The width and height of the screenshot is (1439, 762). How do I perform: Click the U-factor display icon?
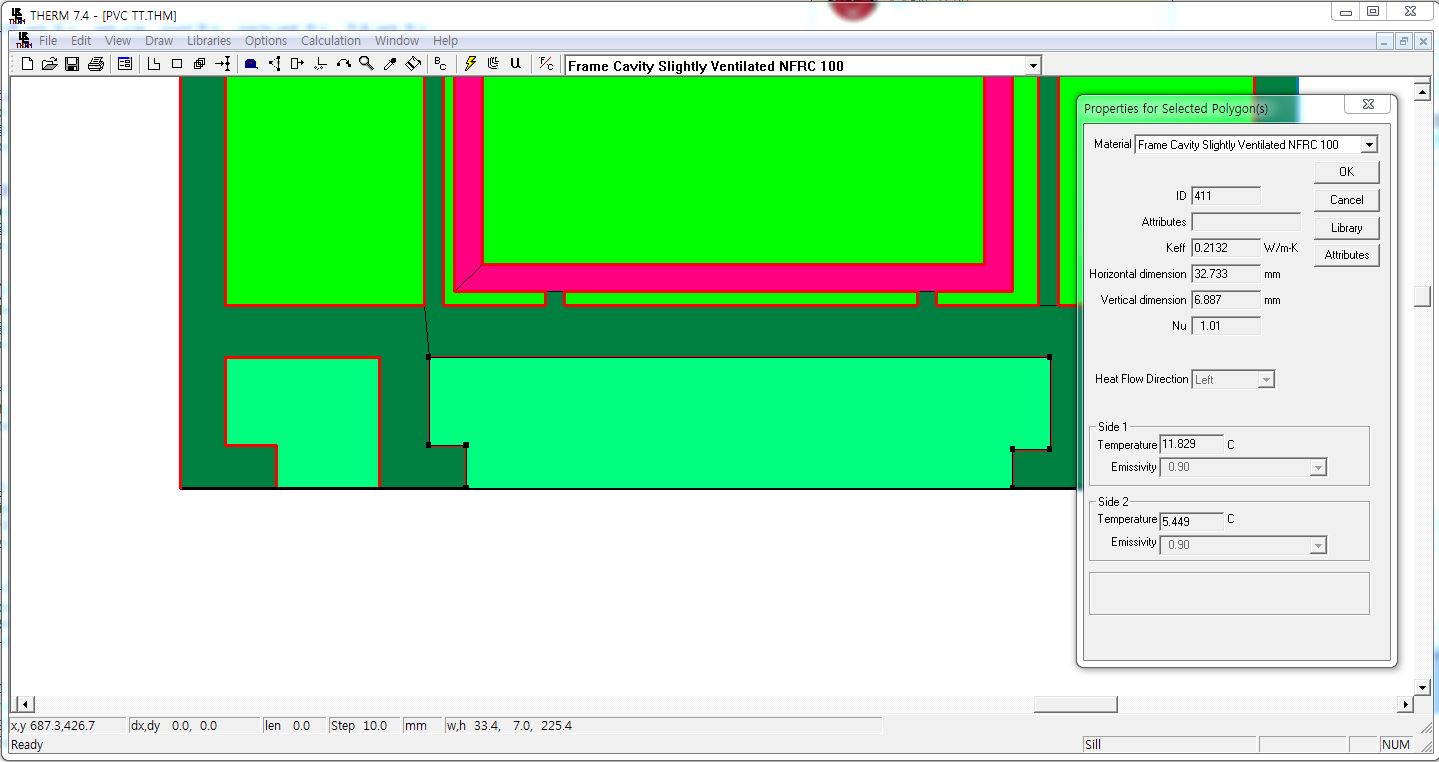tap(515, 64)
